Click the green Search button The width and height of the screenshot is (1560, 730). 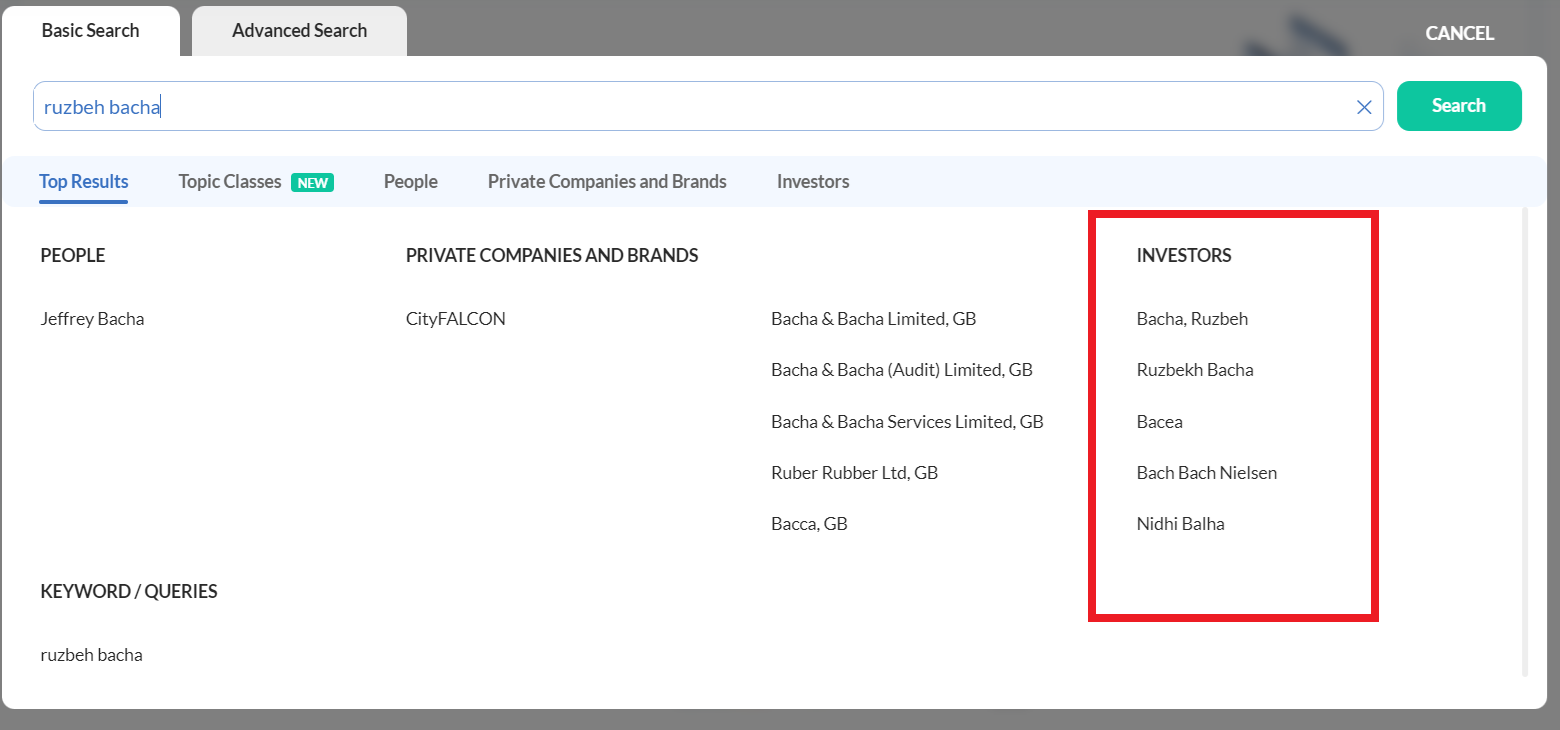1458,106
